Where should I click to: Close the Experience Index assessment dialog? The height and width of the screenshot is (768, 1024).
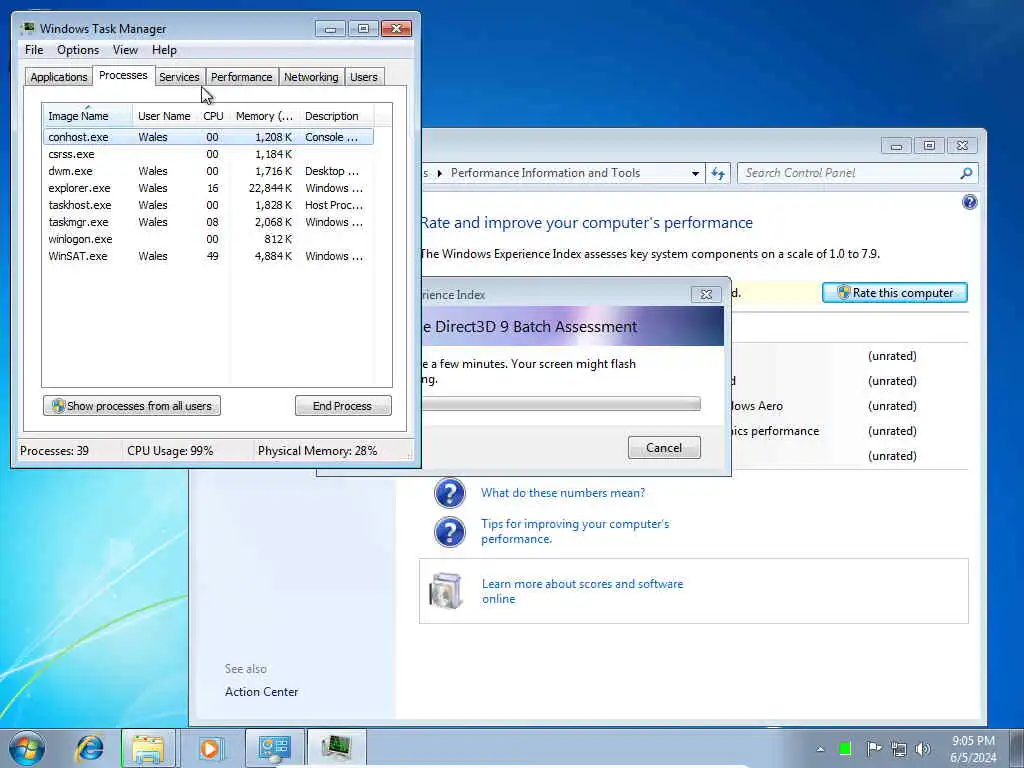706,295
